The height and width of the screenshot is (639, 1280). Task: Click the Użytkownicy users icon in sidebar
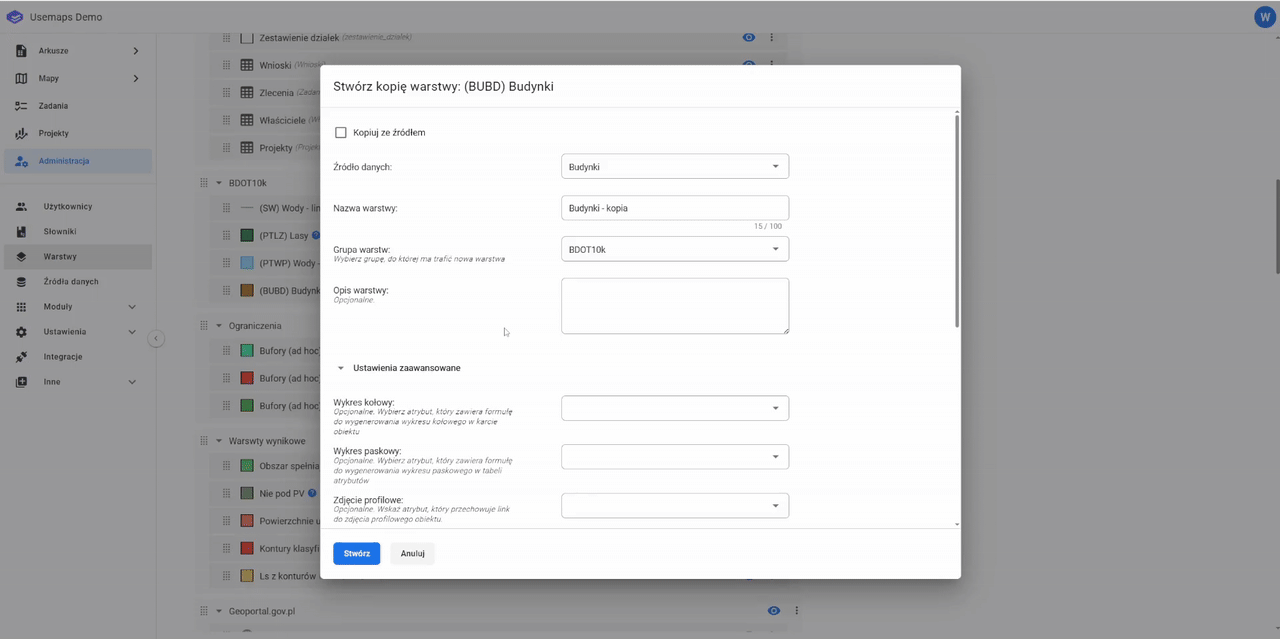tap(22, 207)
